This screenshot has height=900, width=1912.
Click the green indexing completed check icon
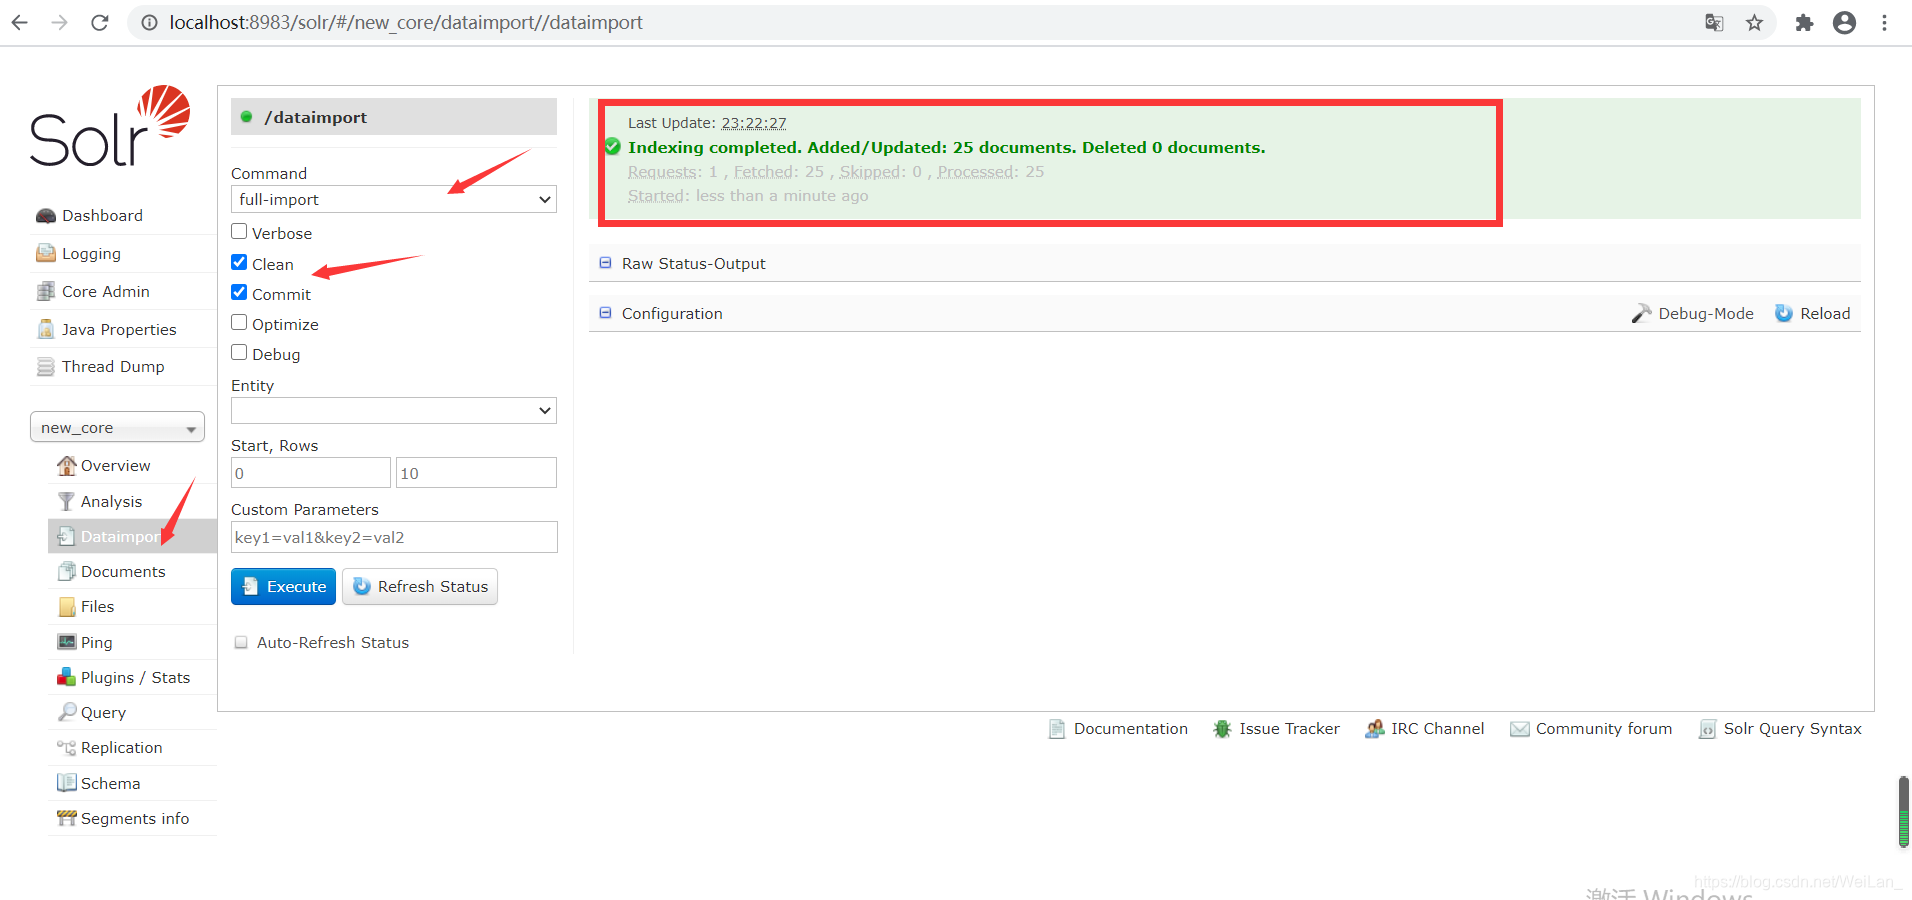pos(613,147)
